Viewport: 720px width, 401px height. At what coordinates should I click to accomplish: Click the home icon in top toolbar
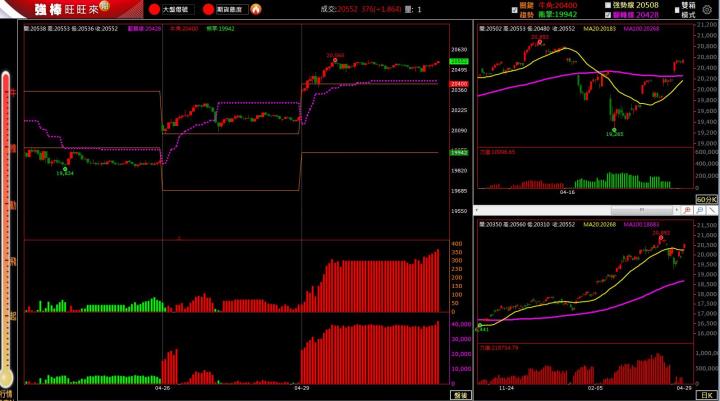[256, 10]
